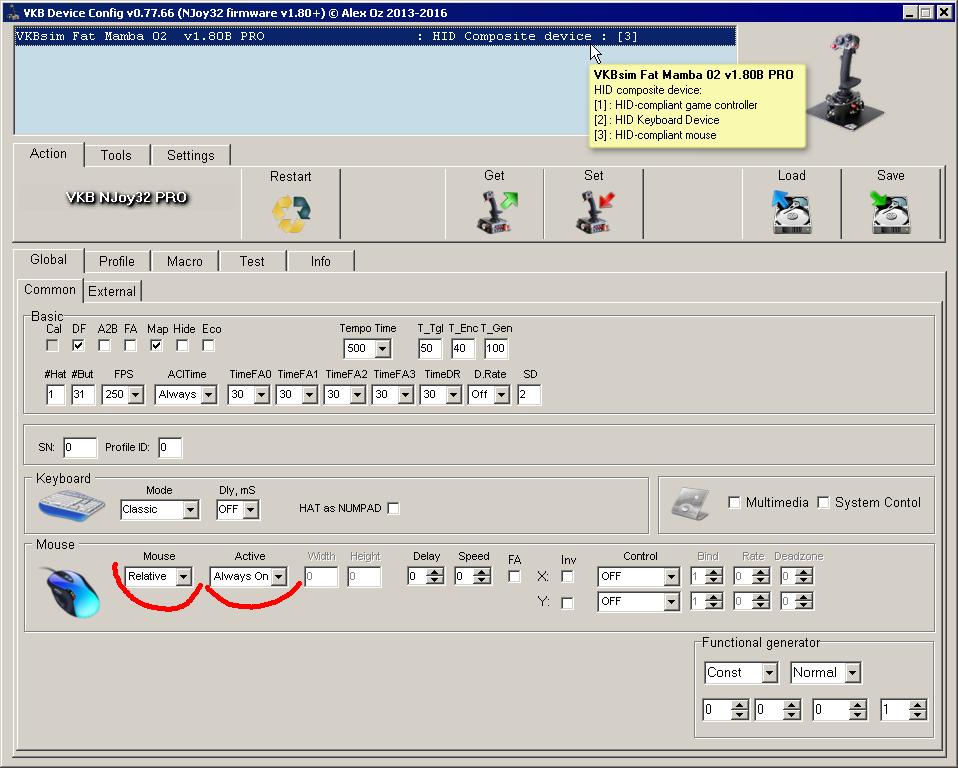Check HAT as NUMPAD option
Image resolution: width=958 pixels, height=768 pixels.
393,508
